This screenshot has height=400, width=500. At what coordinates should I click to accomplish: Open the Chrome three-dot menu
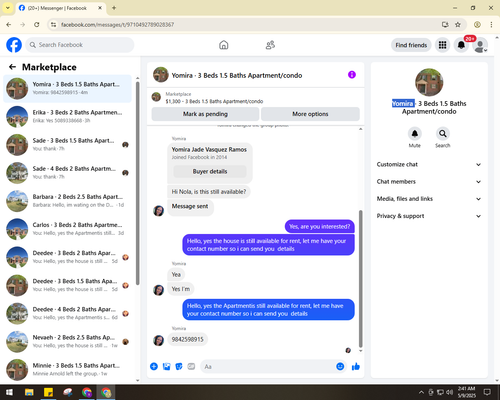coord(491,24)
